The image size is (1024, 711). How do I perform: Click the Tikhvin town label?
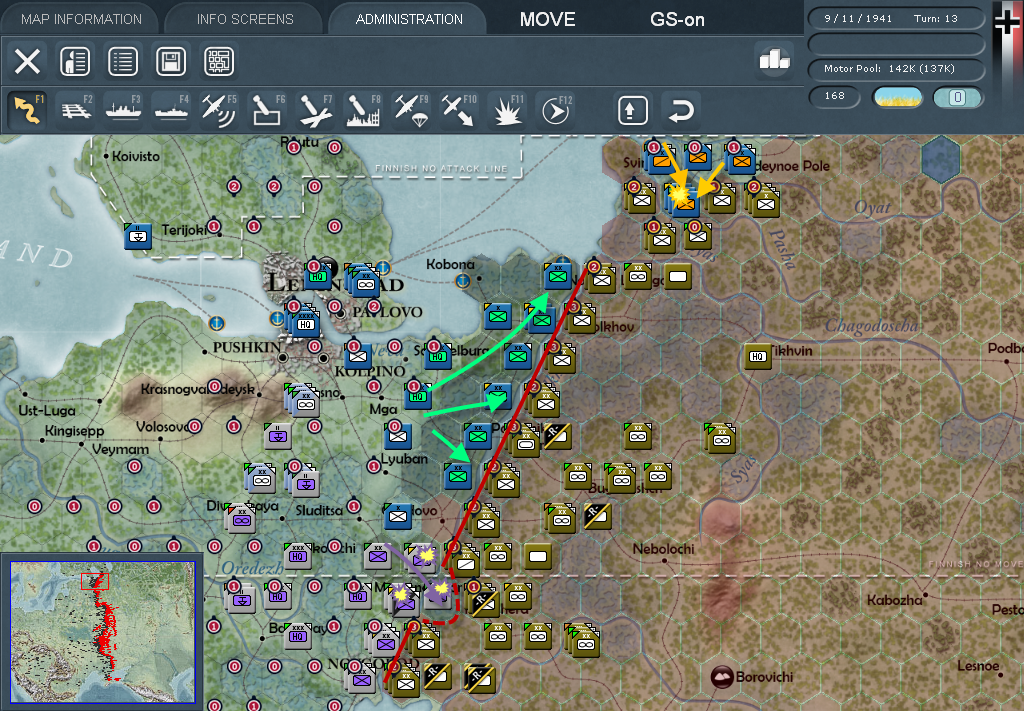pos(792,351)
